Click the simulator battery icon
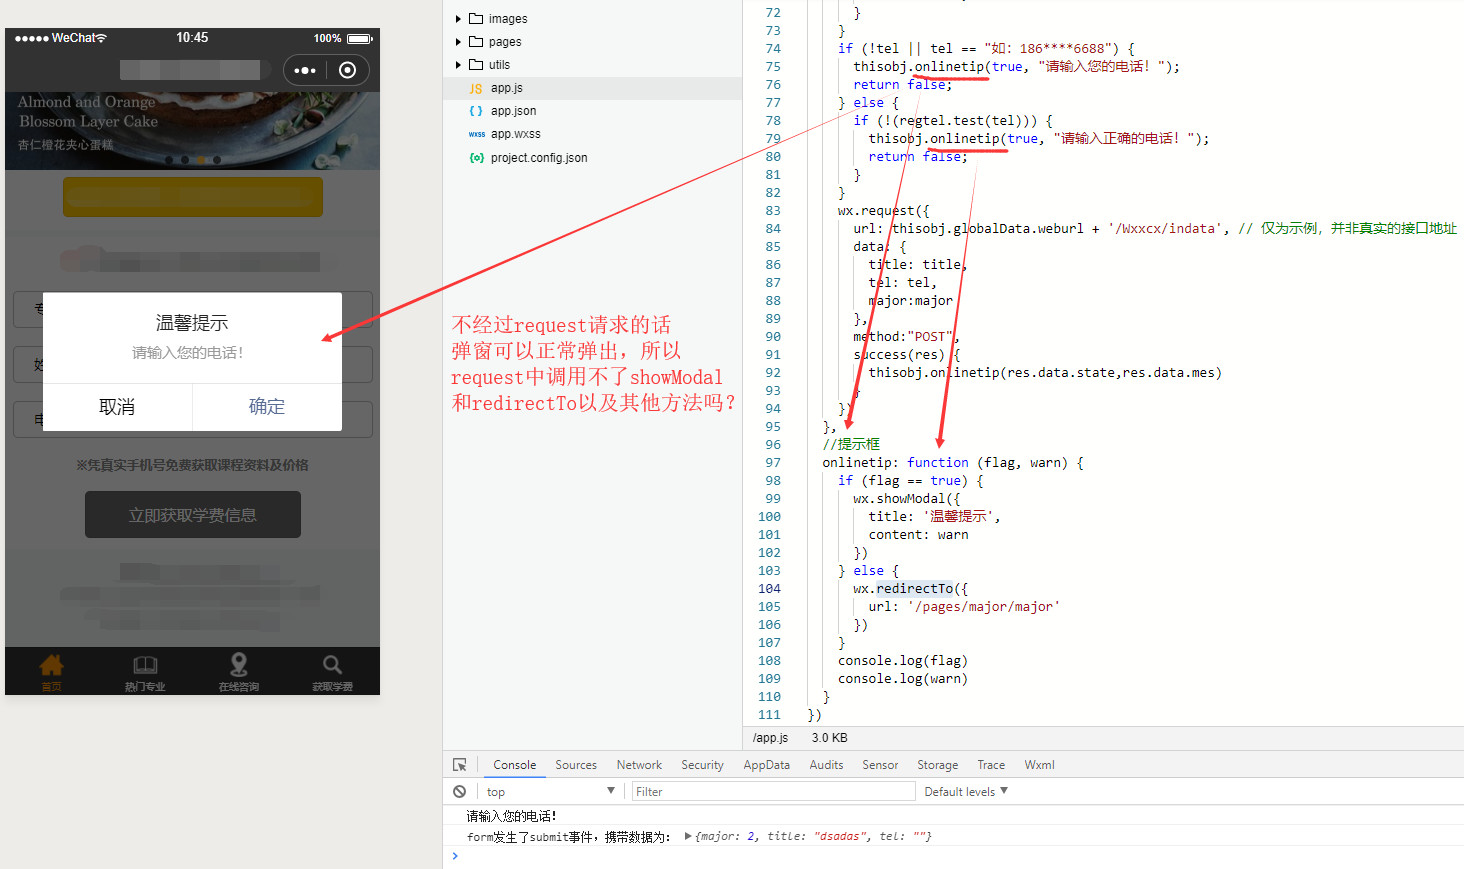The image size is (1464, 869). (x=360, y=38)
